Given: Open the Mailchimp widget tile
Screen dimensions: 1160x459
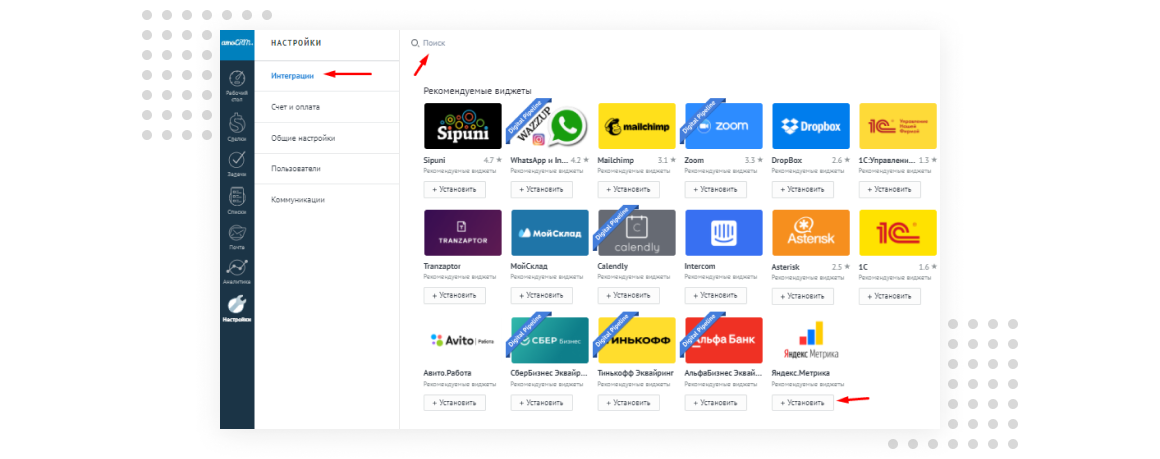Looking at the screenshot, I should pos(637,126).
